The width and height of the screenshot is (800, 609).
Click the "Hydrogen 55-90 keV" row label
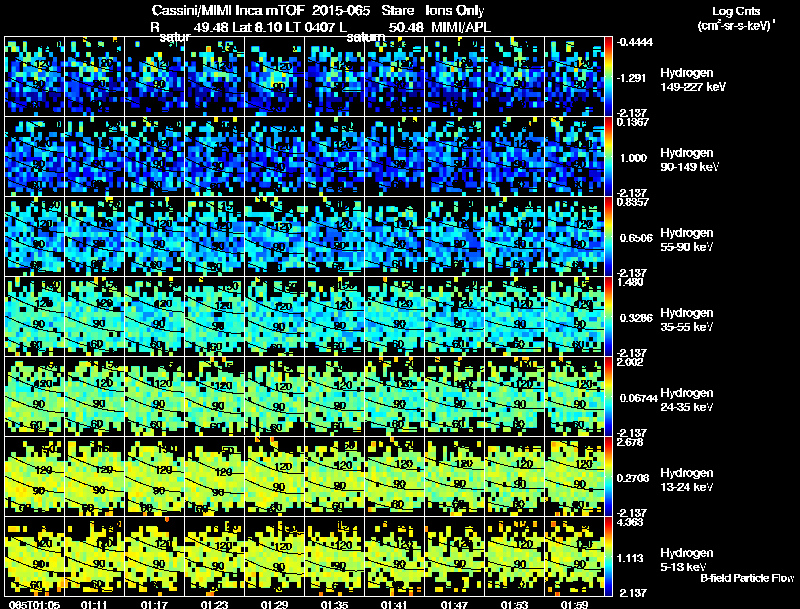(x=687, y=240)
